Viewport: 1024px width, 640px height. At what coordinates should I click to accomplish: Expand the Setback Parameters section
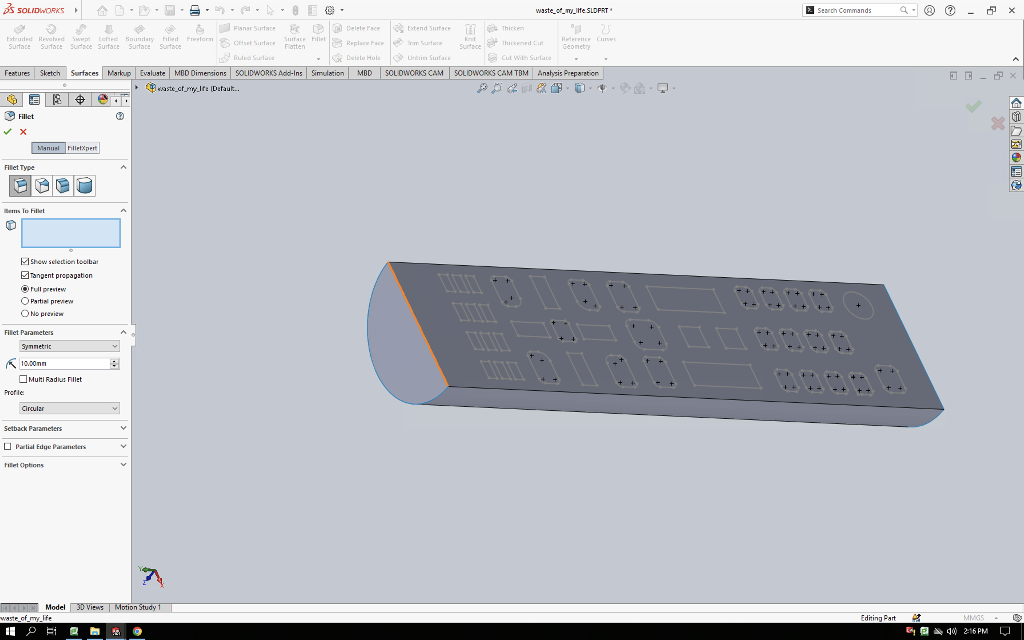pos(123,428)
